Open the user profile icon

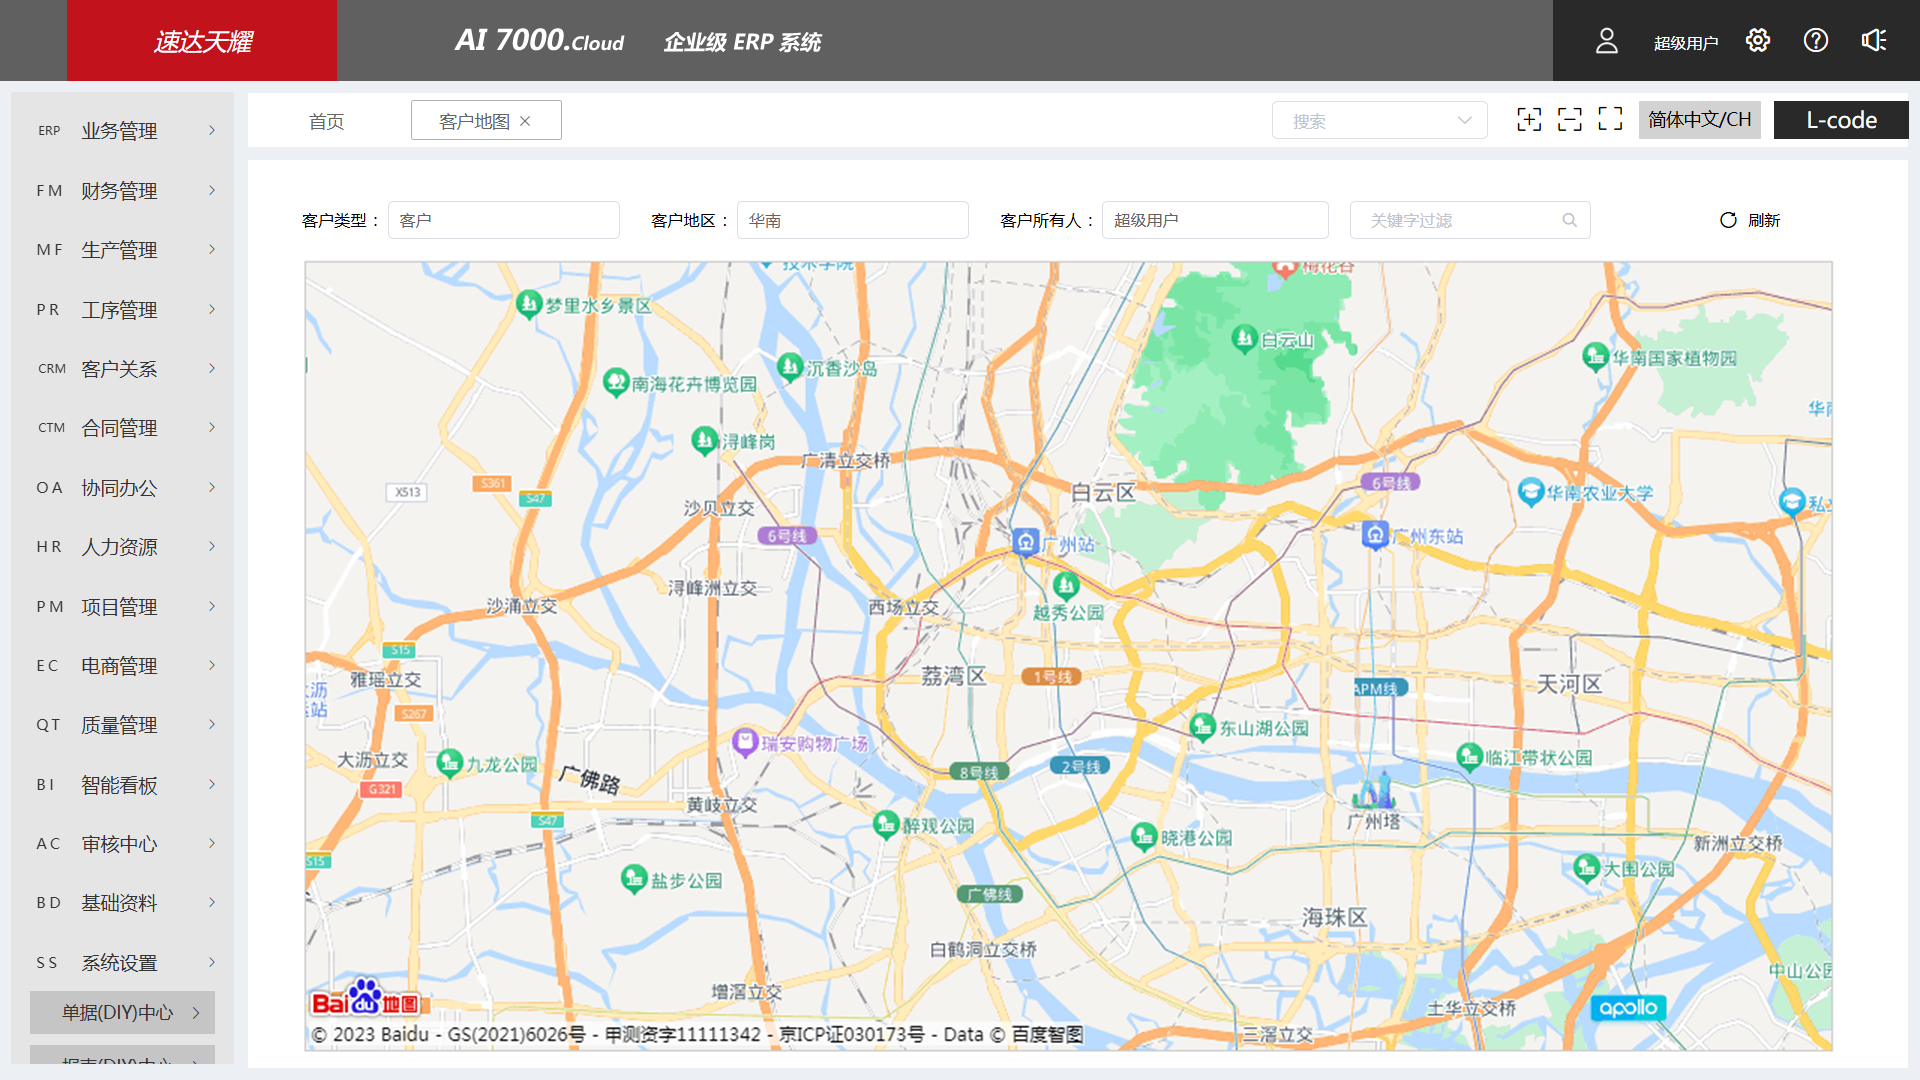pyautogui.click(x=1607, y=40)
